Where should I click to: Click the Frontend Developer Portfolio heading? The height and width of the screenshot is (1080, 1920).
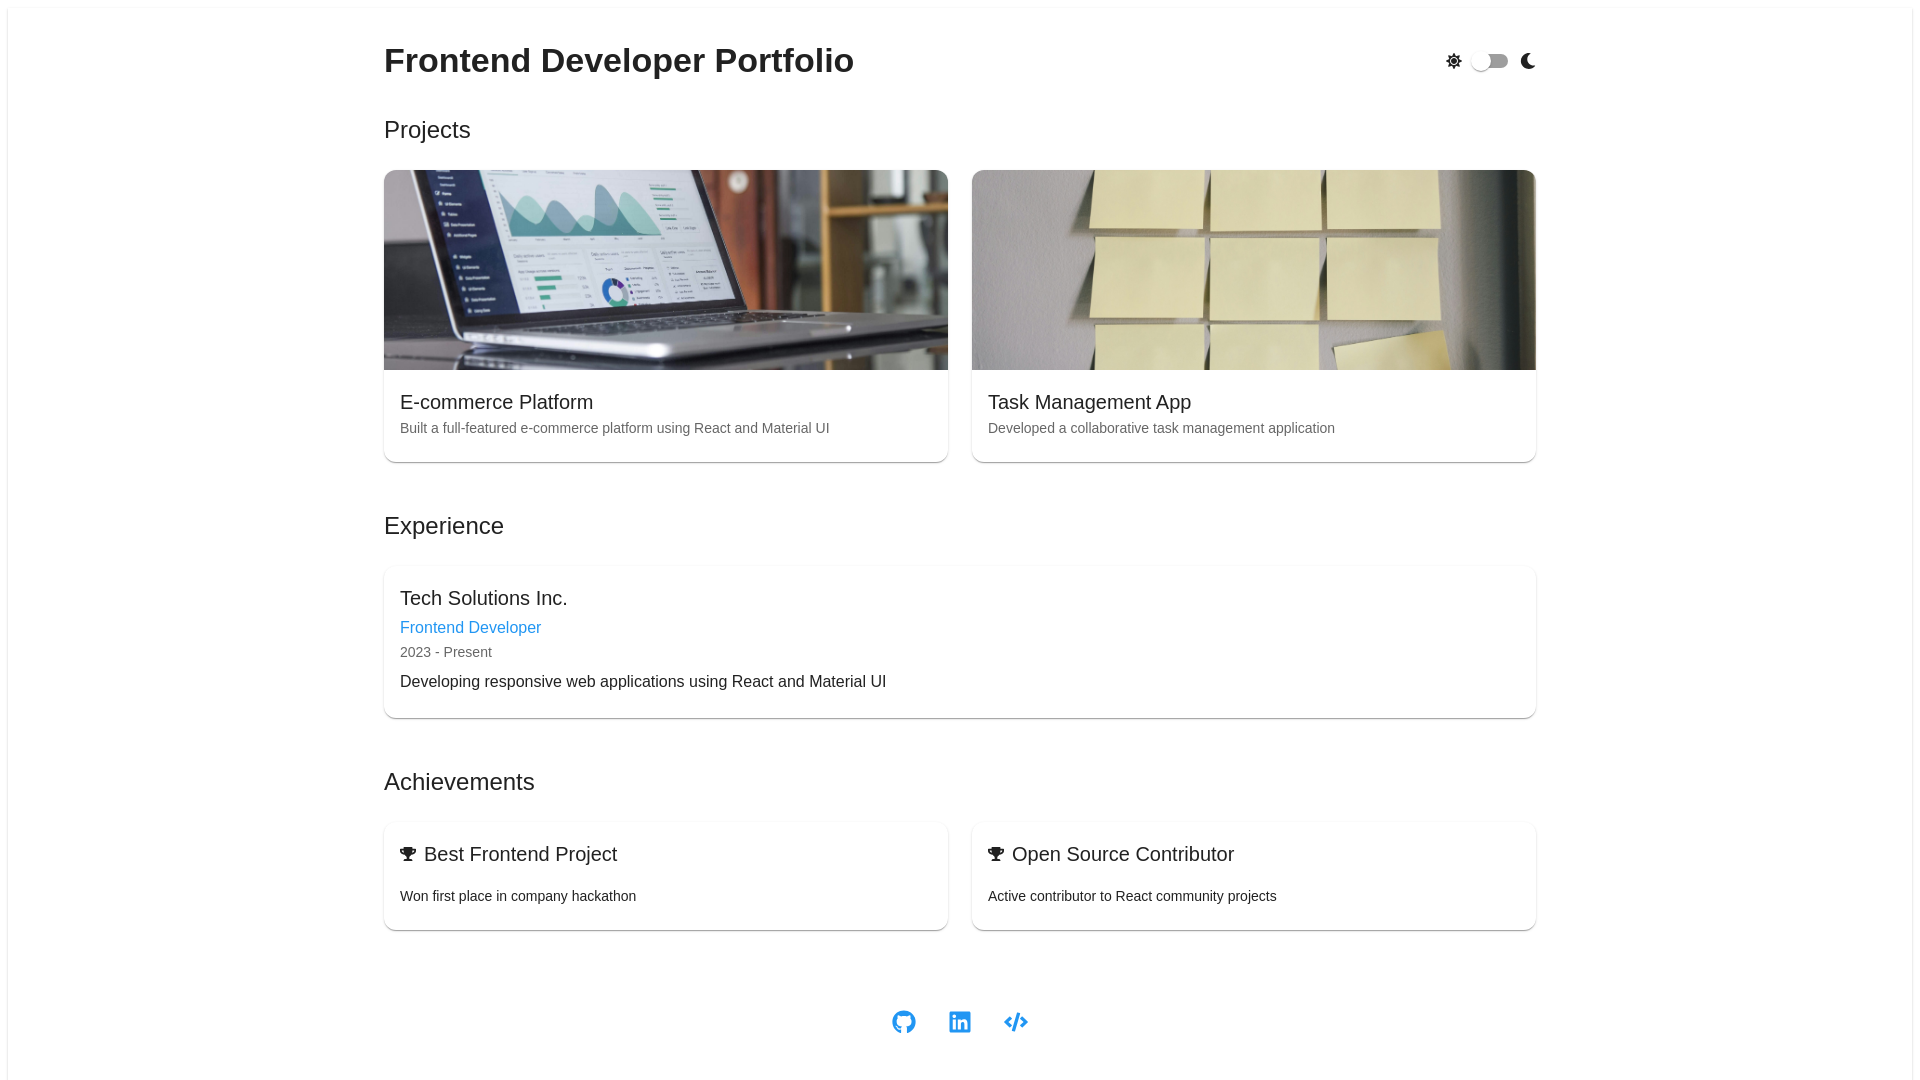click(x=618, y=61)
